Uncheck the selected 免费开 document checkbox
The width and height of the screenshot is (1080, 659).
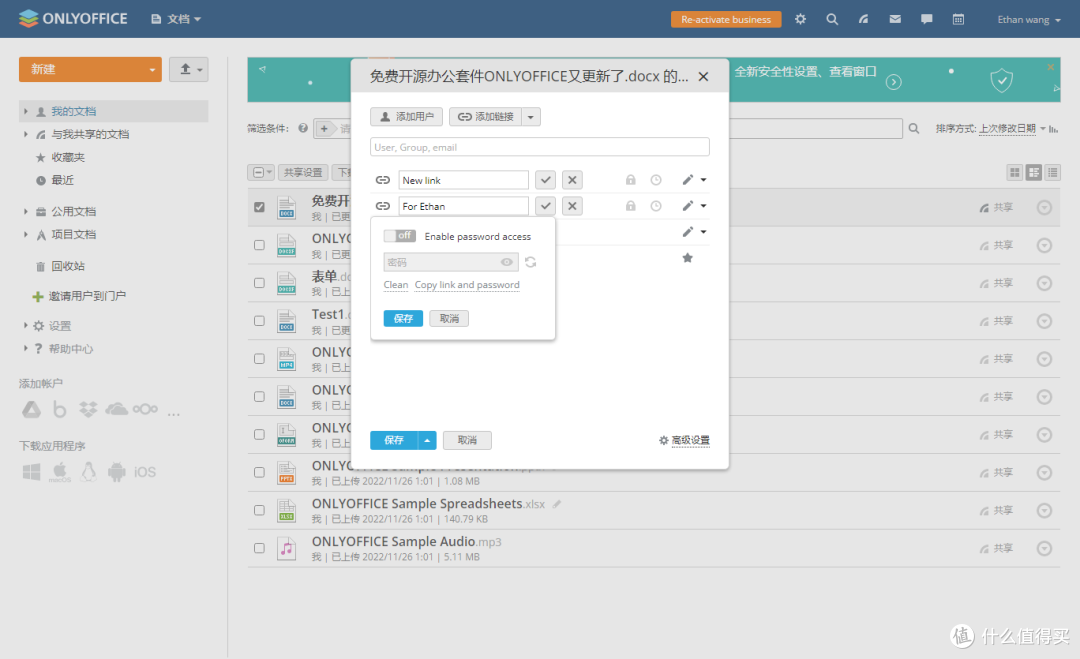[x=259, y=207]
